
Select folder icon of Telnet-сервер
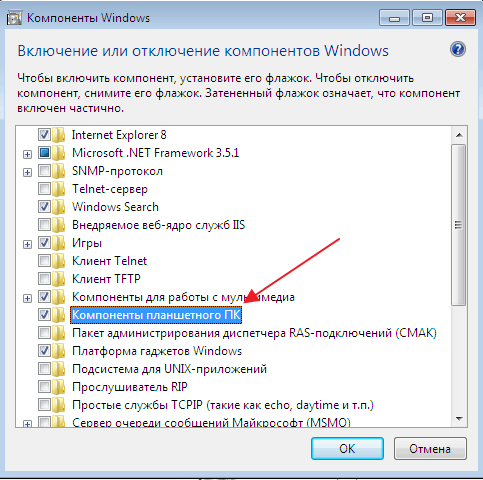[59, 189]
